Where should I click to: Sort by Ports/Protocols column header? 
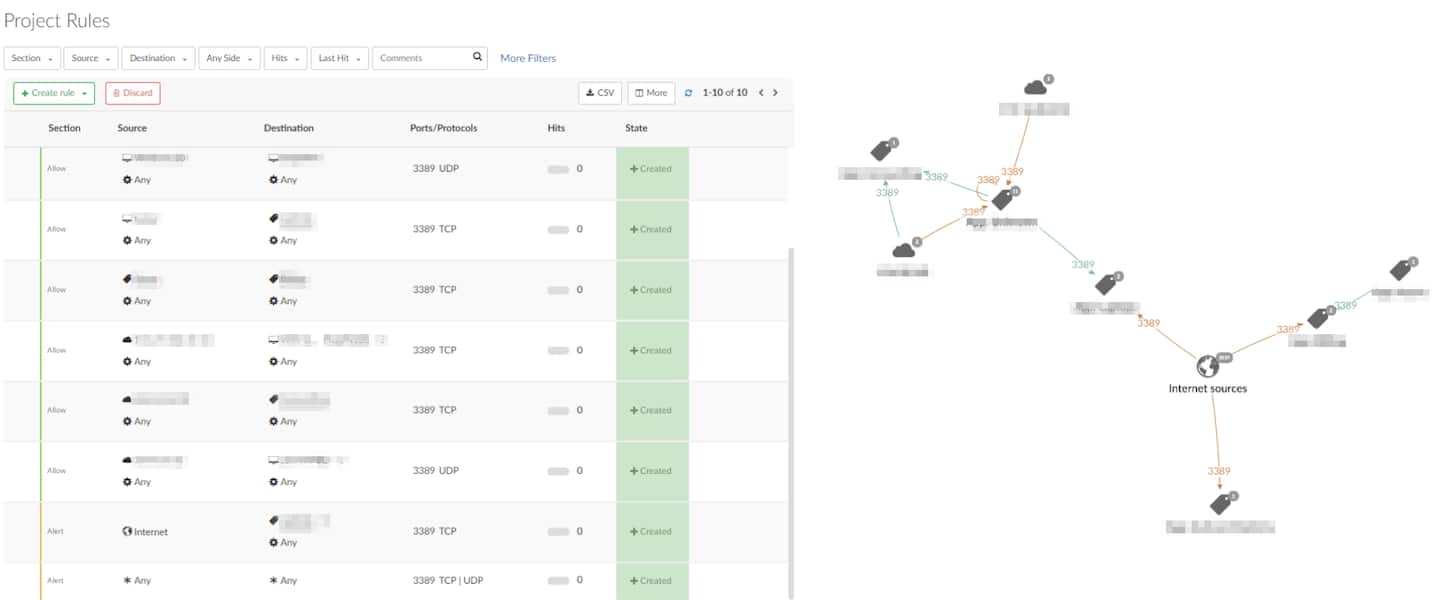point(443,128)
